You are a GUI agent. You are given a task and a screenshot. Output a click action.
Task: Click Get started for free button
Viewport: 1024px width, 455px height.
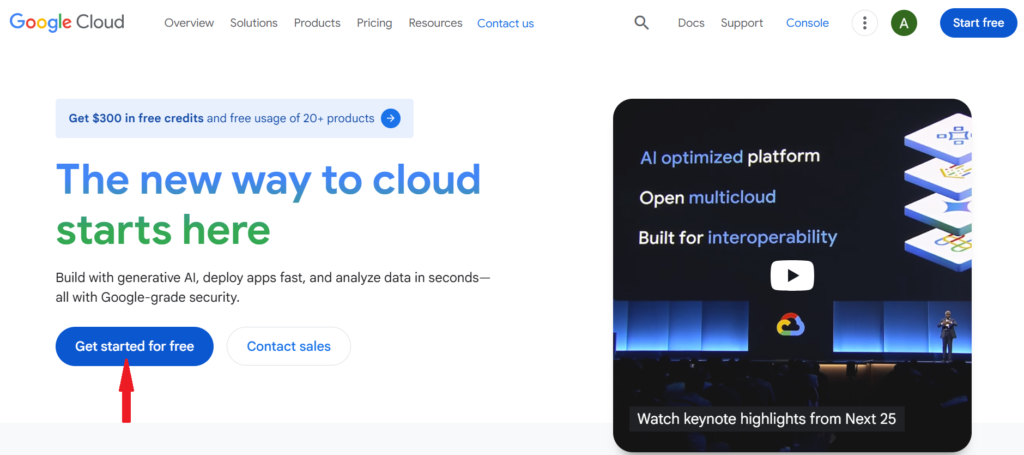pos(134,346)
